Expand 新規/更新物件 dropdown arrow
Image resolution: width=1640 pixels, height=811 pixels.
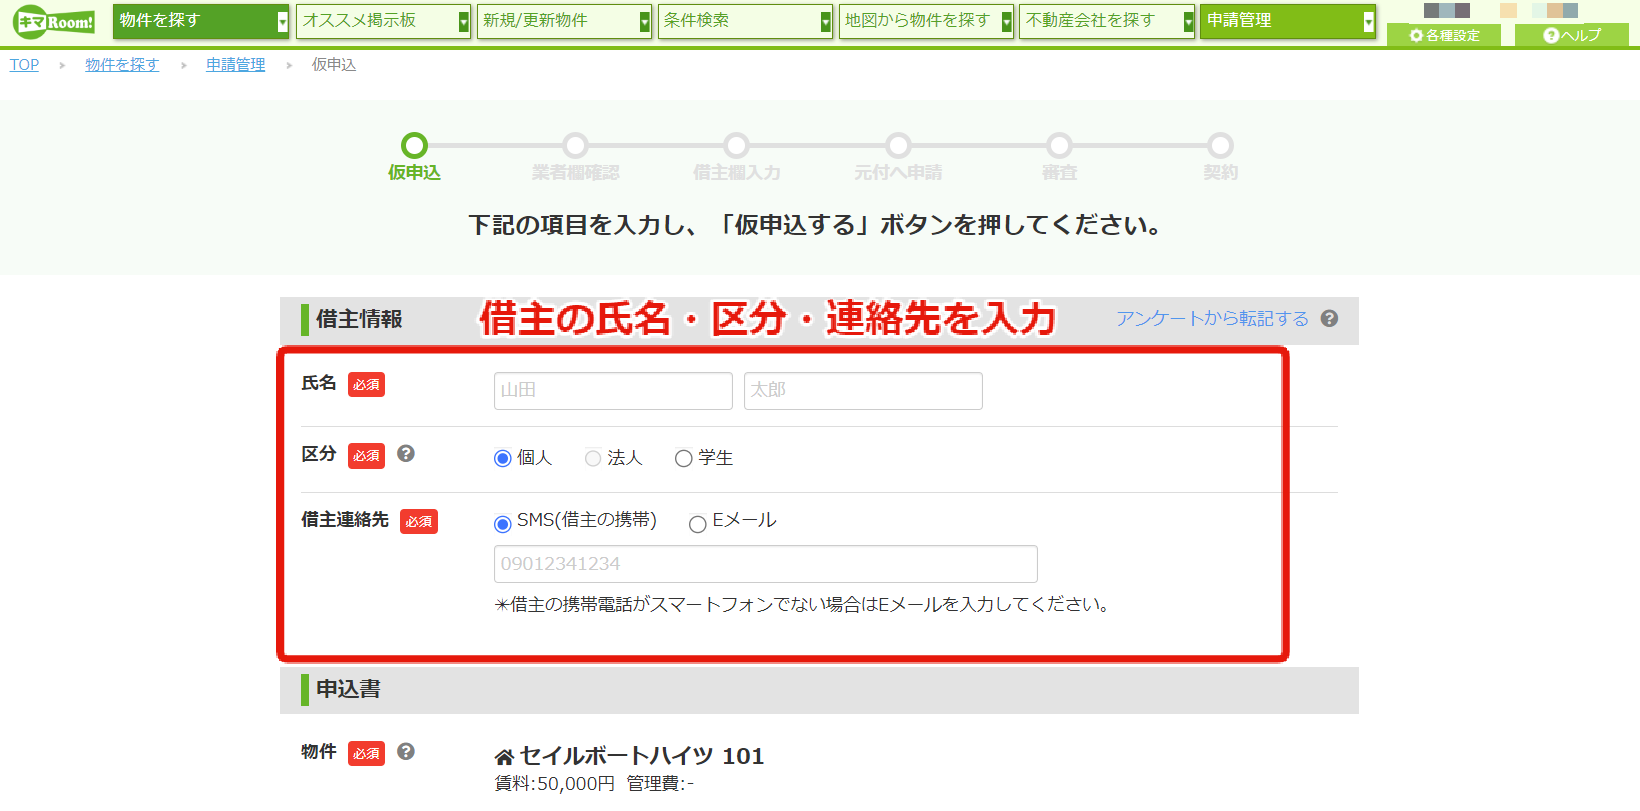[645, 22]
